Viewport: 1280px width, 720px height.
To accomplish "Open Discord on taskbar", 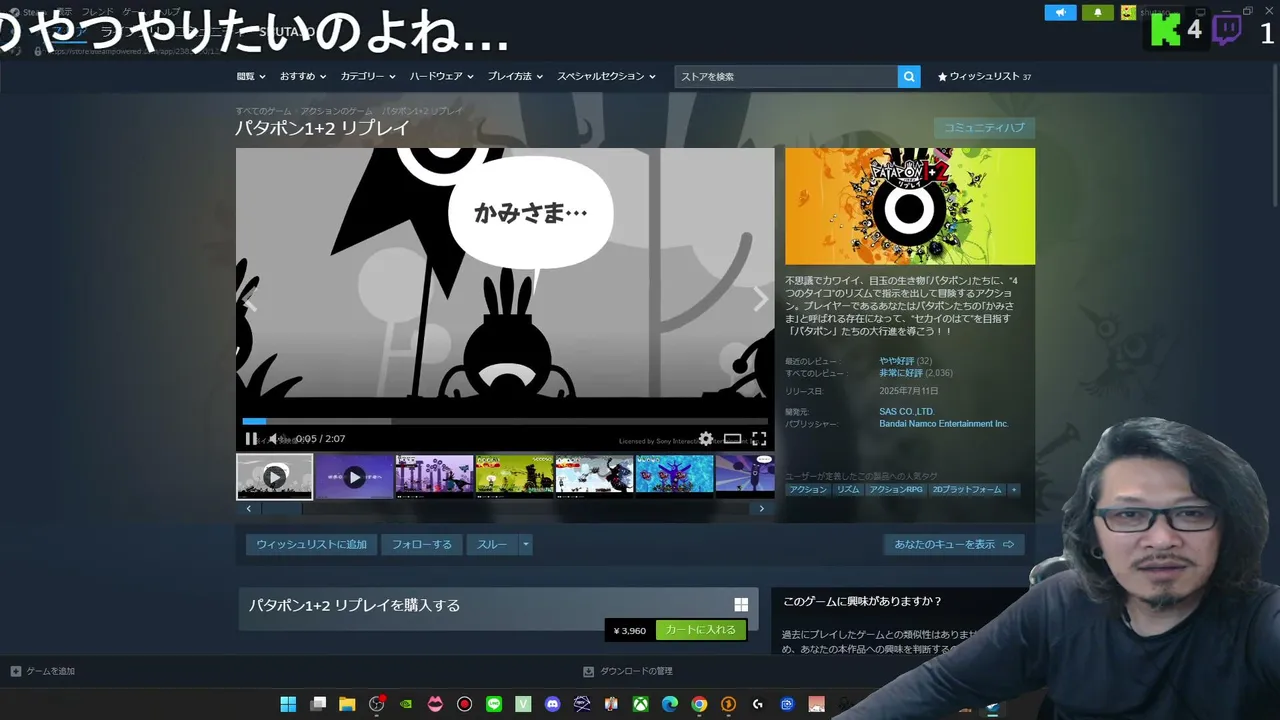I will click(x=553, y=704).
